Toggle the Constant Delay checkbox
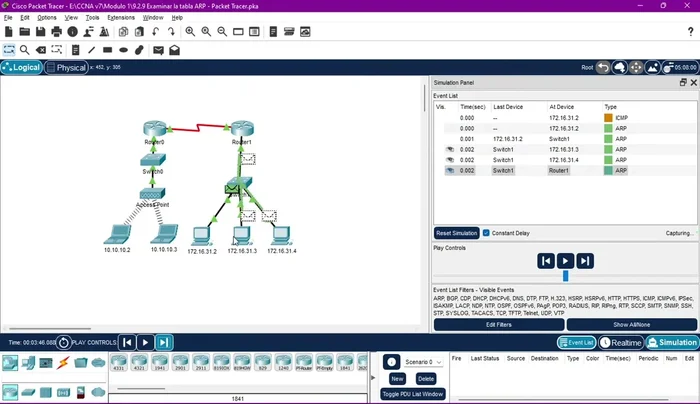The image size is (700, 404). [486, 233]
